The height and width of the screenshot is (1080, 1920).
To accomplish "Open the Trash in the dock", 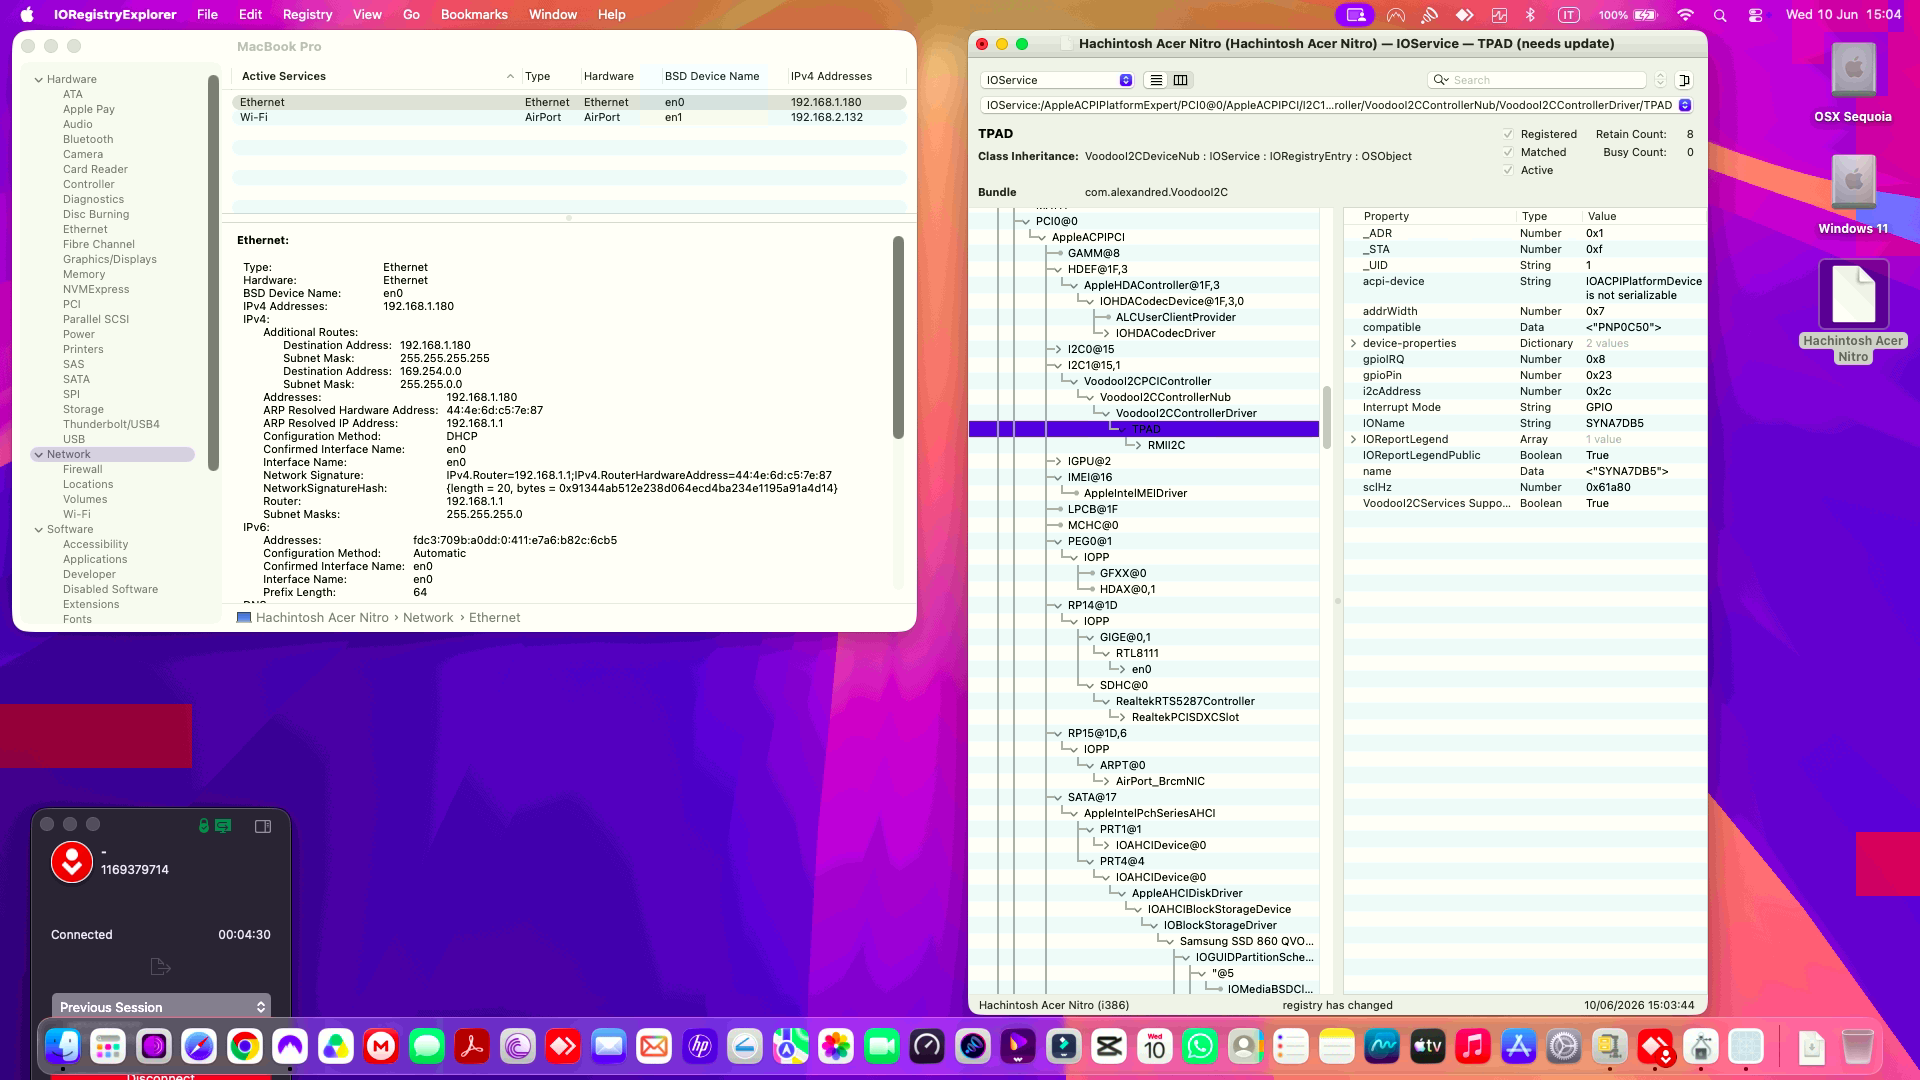I will (x=1857, y=1046).
